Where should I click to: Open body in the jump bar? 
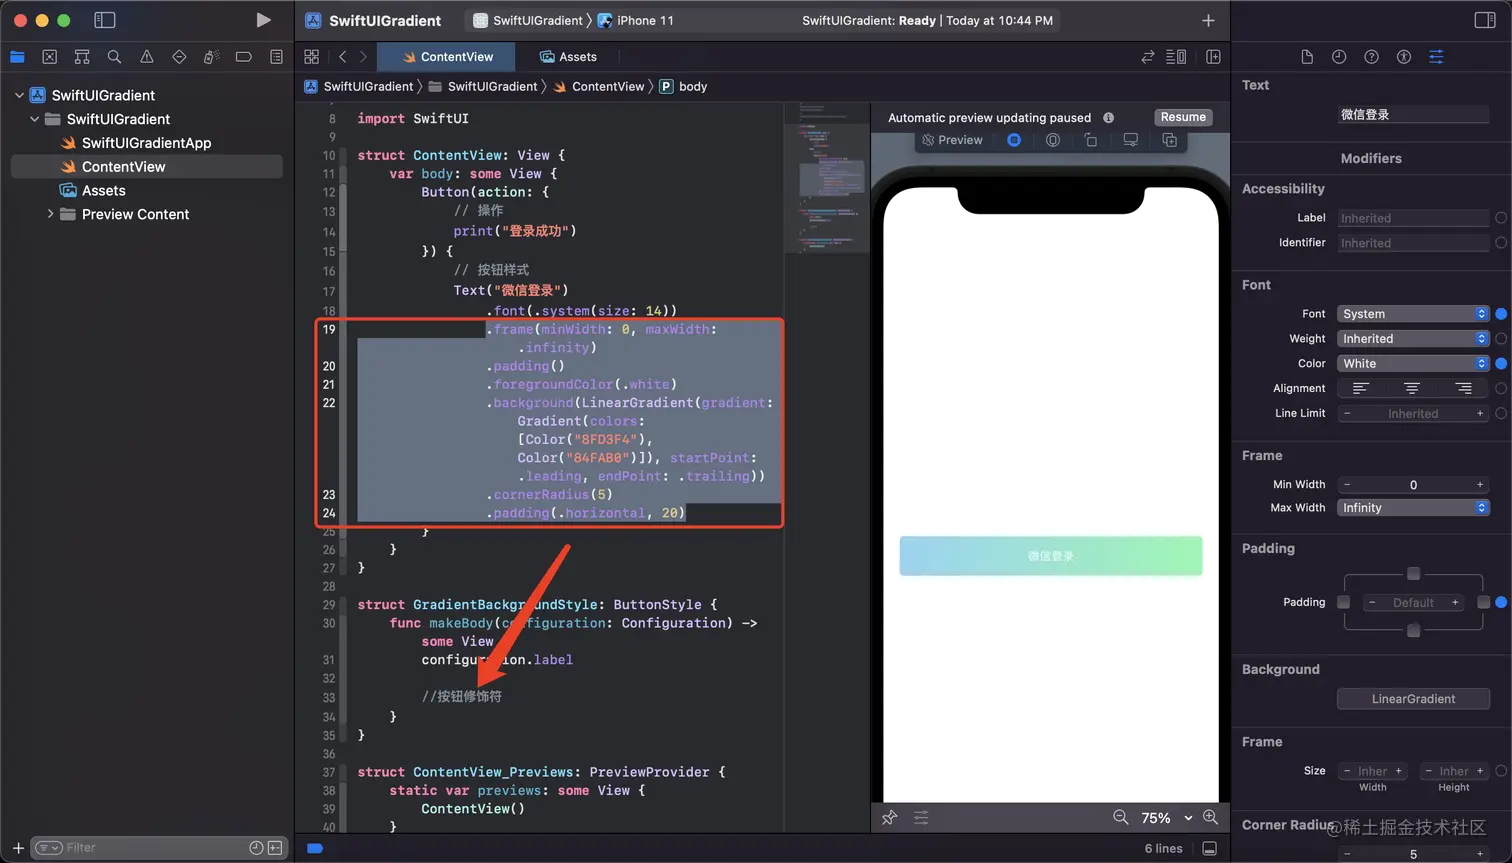click(683, 87)
